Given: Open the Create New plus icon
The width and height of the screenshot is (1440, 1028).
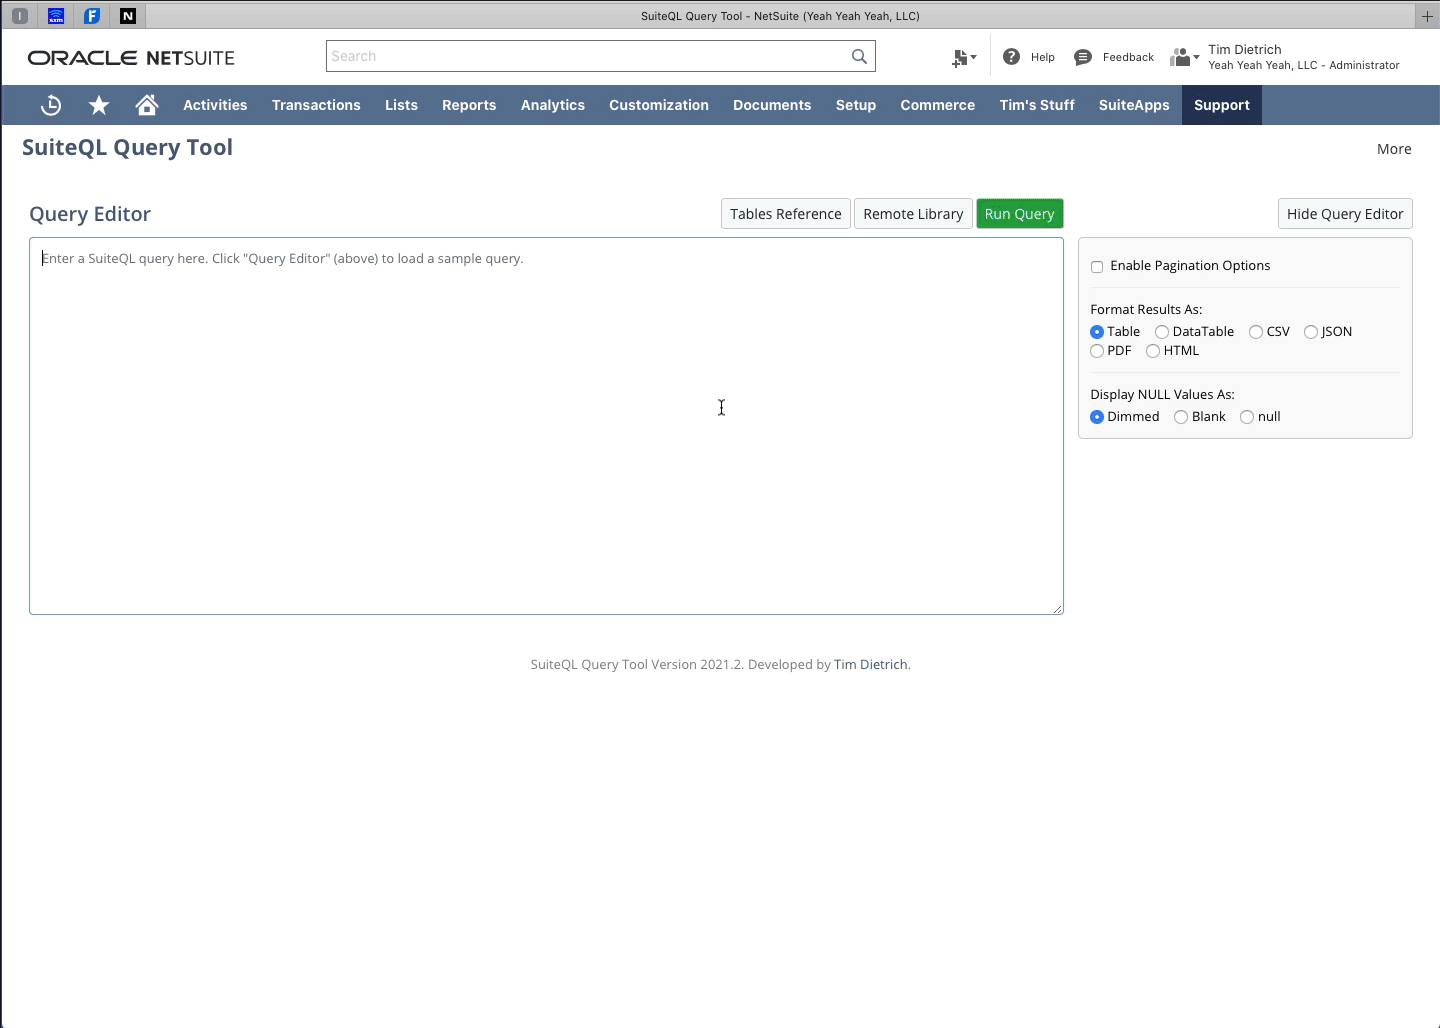Looking at the screenshot, I should [964, 58].
